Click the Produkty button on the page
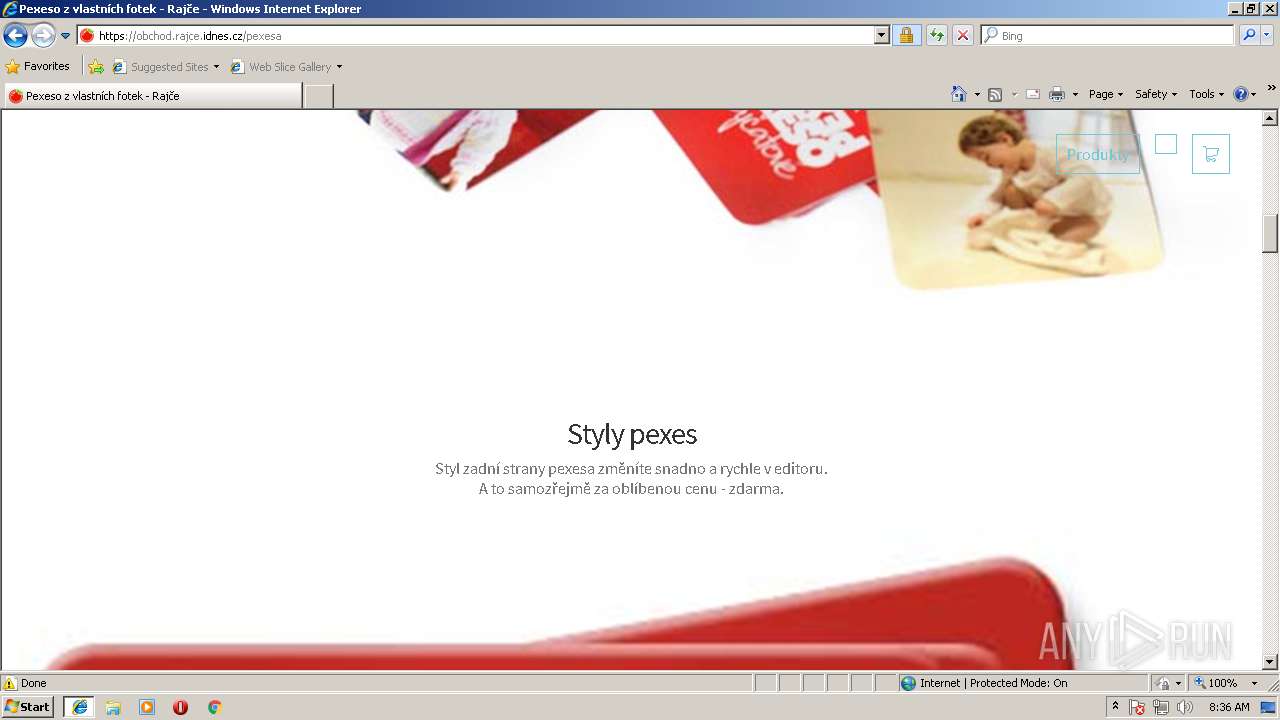1280x720 pixels. pyautogui.click(x=1097, y=154)
